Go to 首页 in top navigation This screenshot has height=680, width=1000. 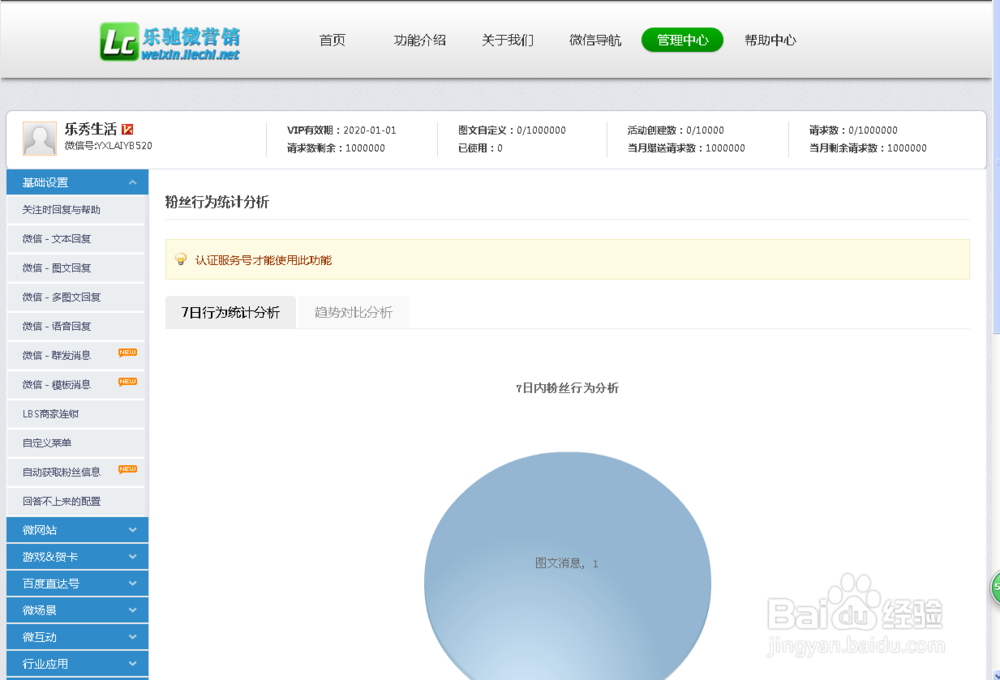click(x=332, y=40)
